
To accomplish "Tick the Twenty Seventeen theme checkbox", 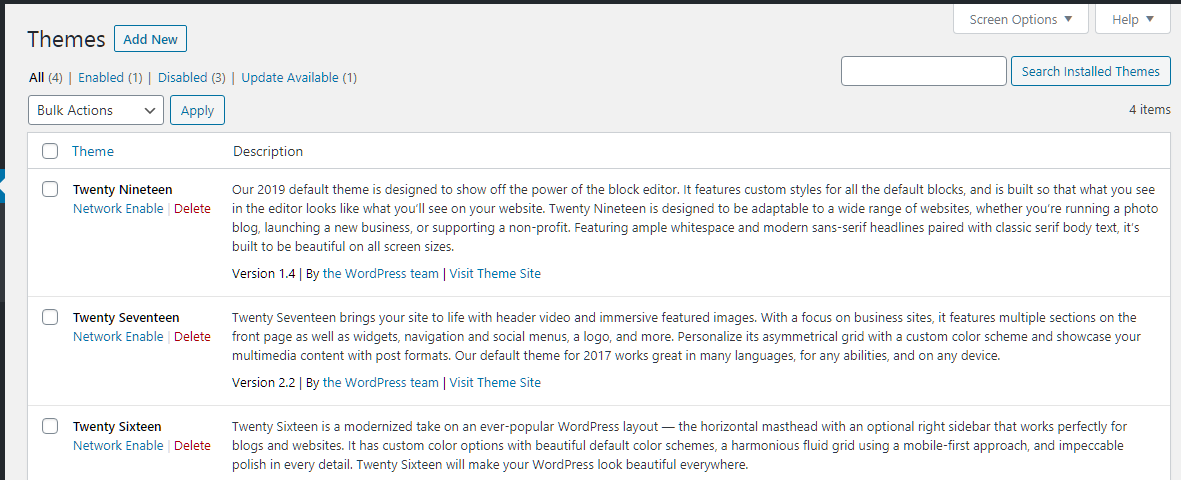I will tap(50, 317).
